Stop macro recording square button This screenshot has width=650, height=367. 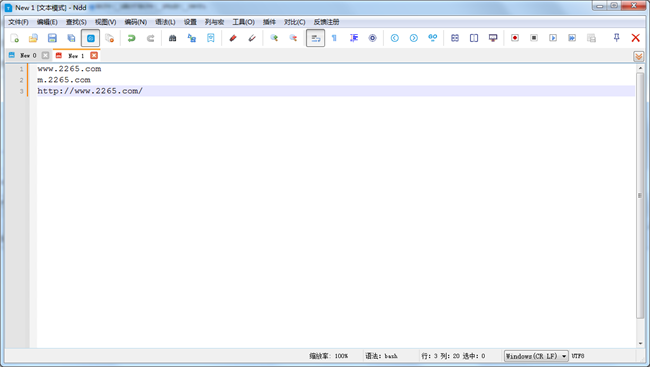(534, 38)
